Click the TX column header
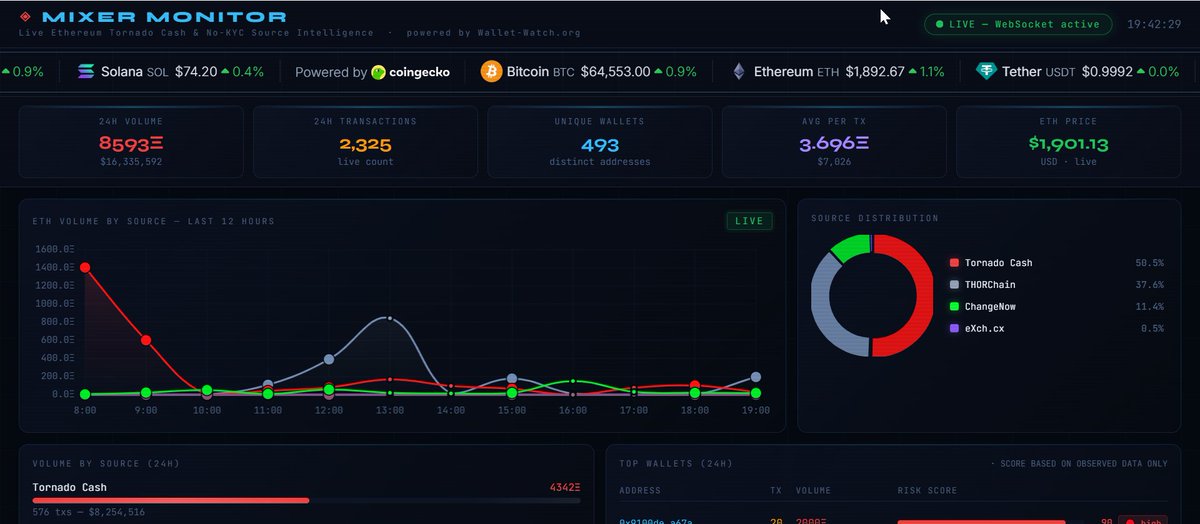Viewport: 1200px width, 524px height. coord(776,491)
